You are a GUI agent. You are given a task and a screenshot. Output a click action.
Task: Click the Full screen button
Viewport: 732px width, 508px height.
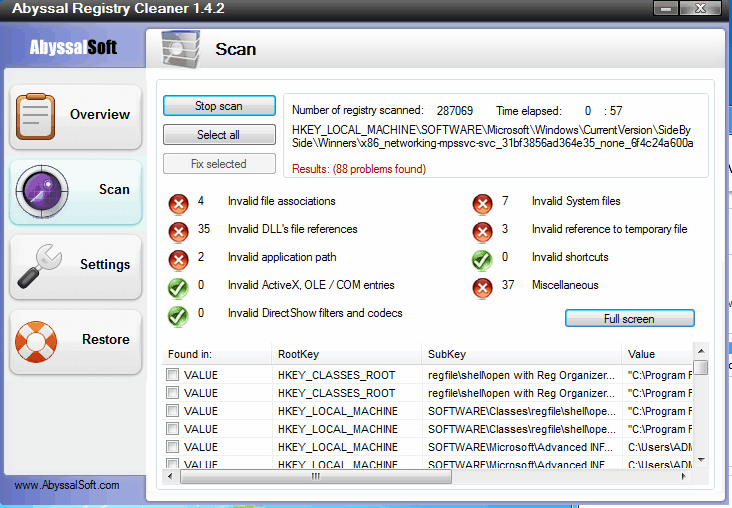[629, 318]
